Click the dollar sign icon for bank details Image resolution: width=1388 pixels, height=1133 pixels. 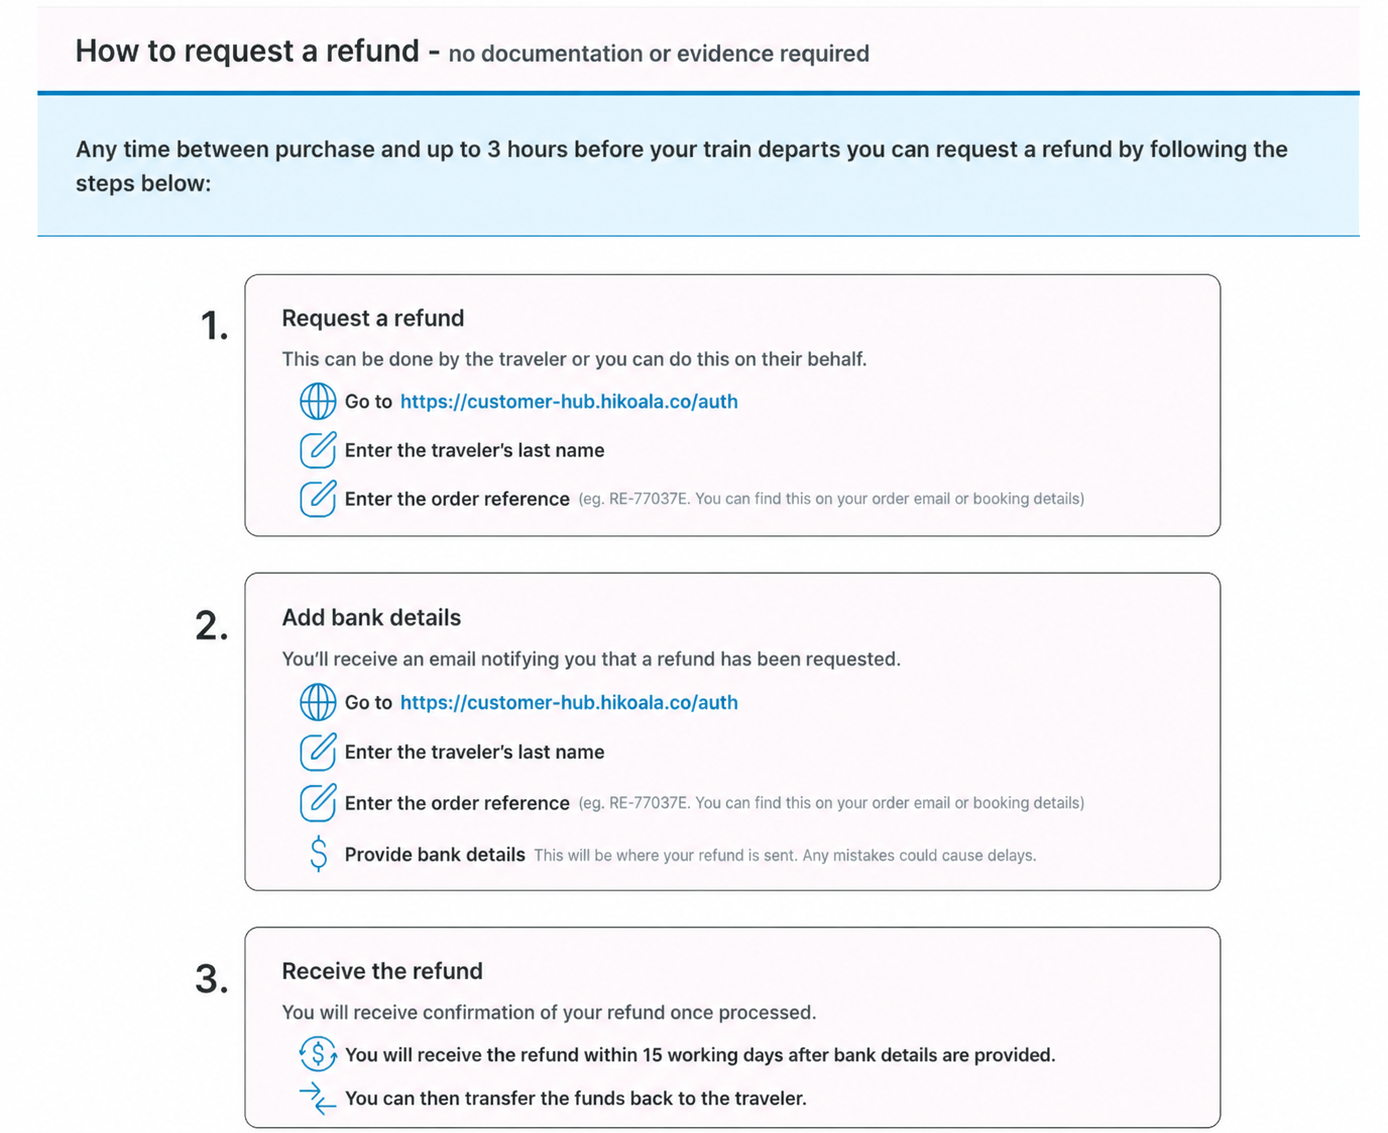tap(318, 854)
